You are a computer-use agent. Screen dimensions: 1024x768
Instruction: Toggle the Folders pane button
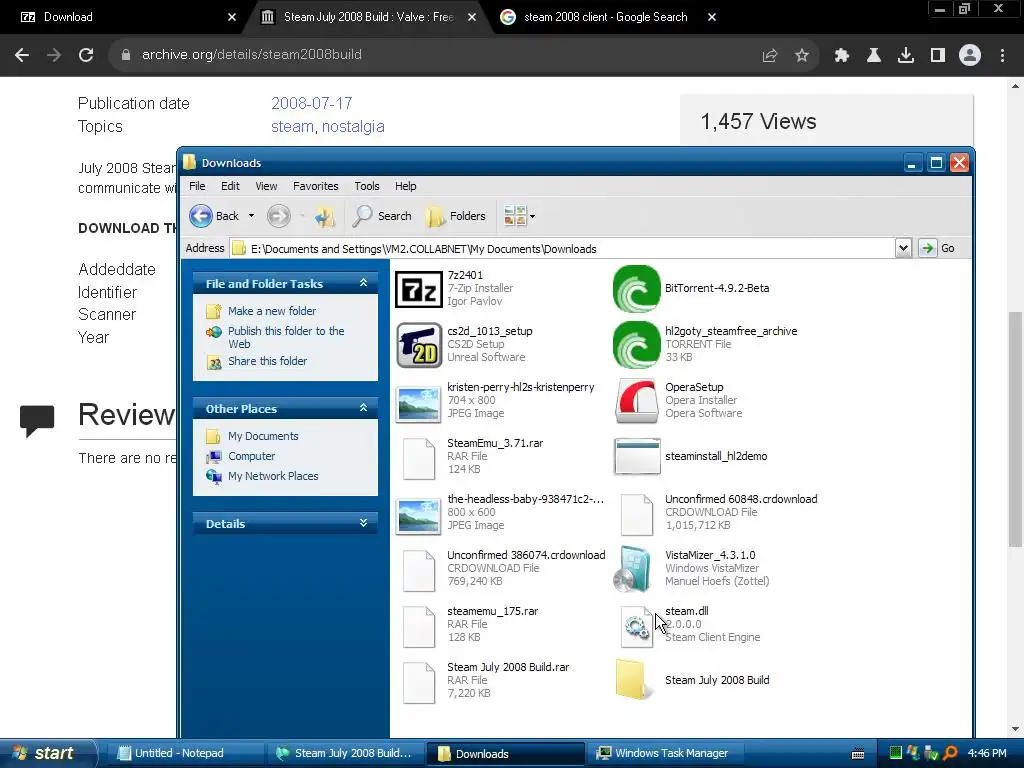456,216
